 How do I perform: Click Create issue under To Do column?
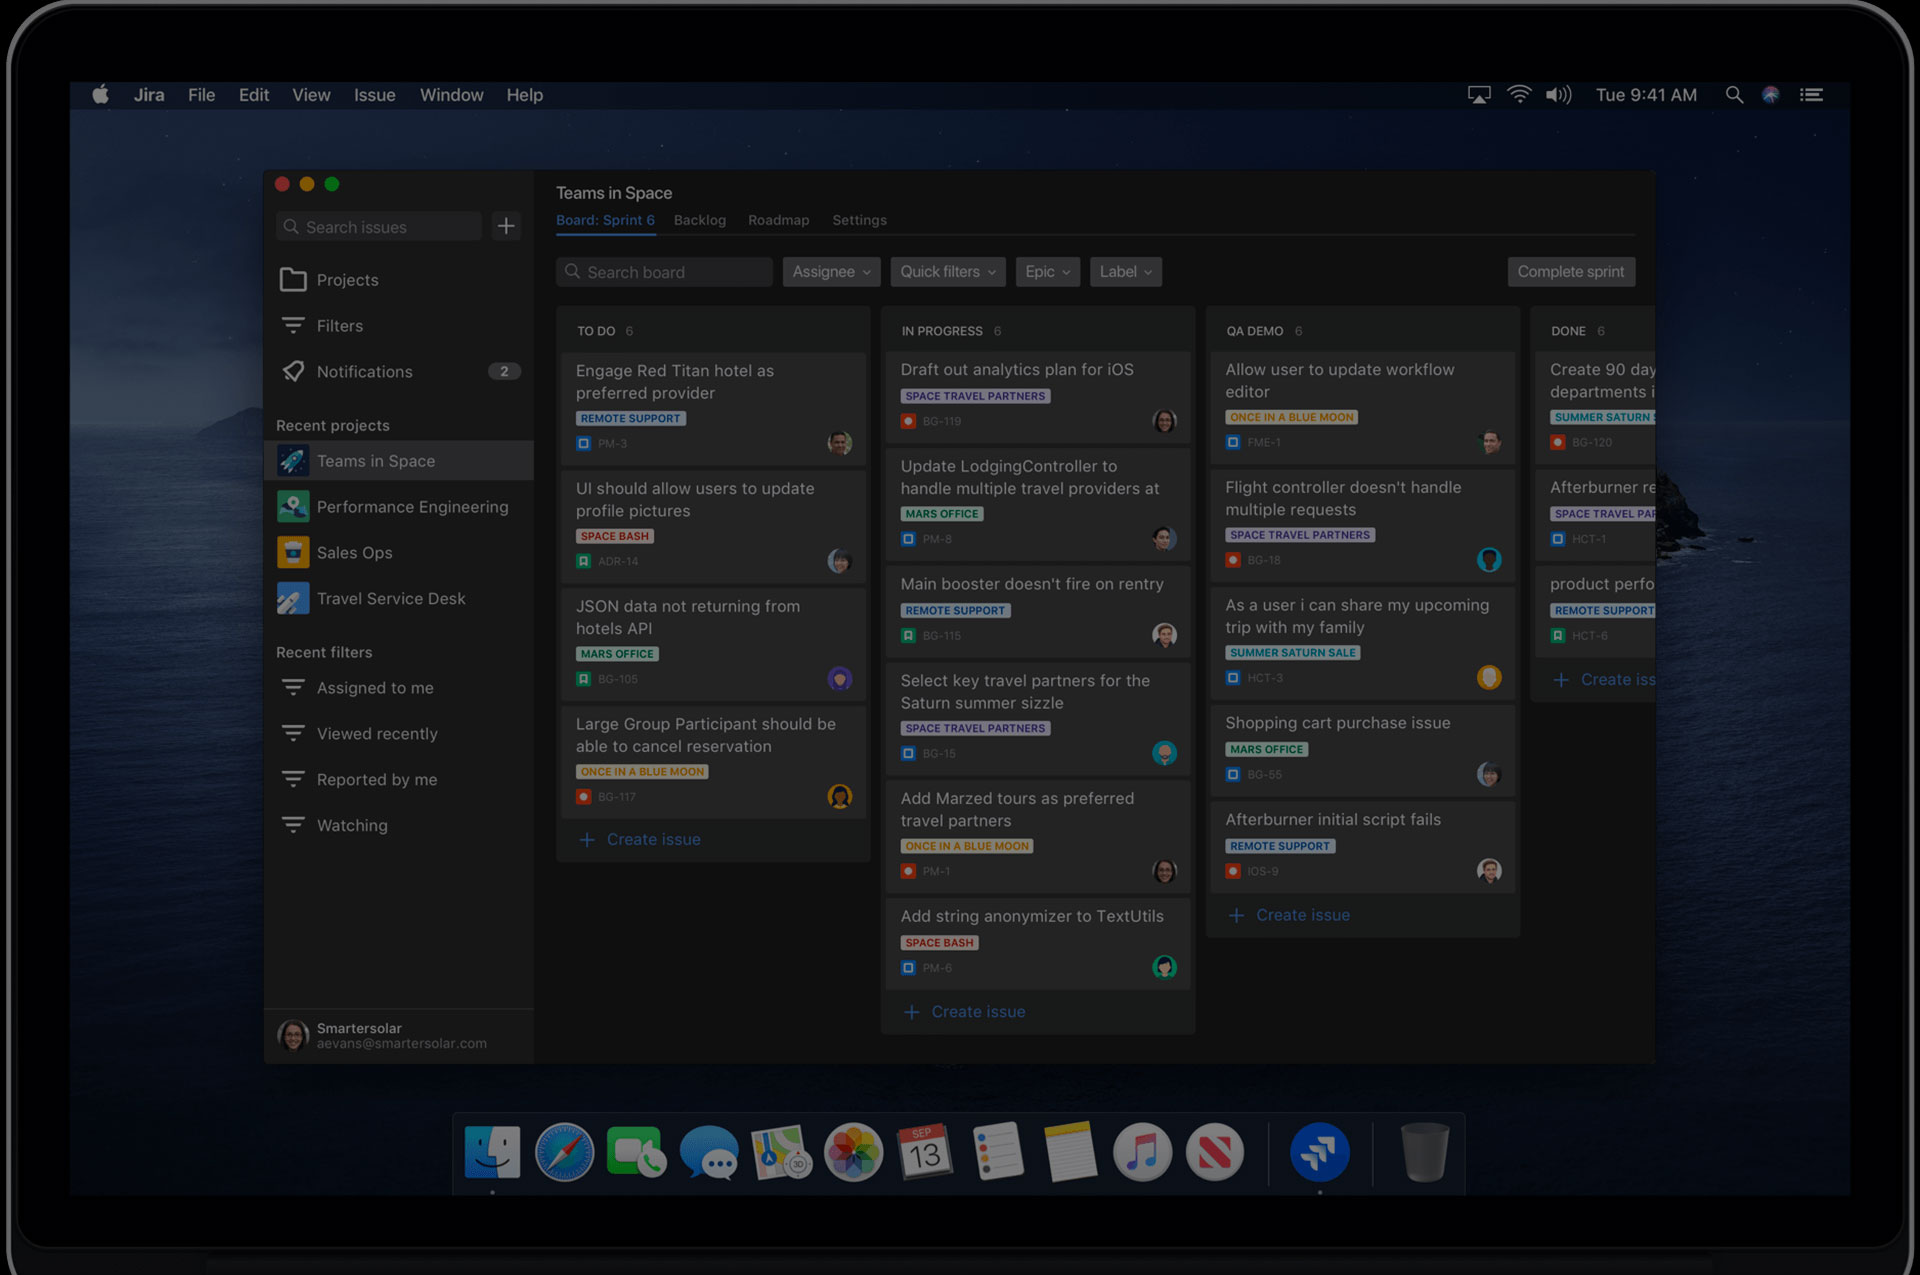point(652,840)
